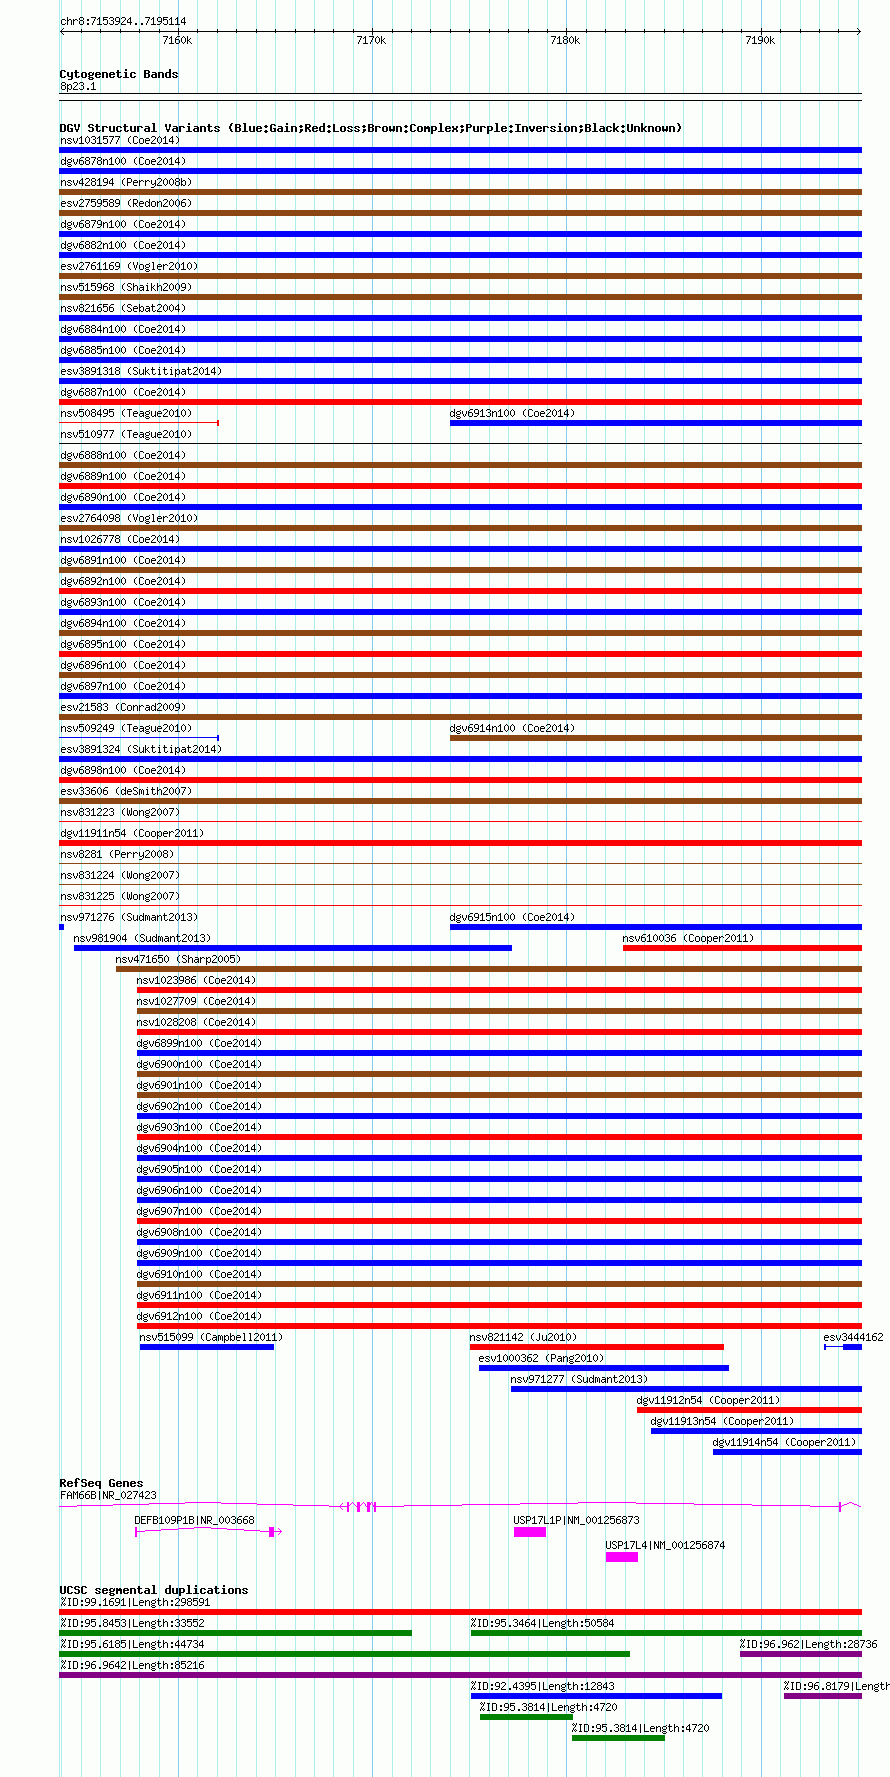
Task: Select variant dgv6914n100 (Coe2014) label
Action: pos(512,728)
